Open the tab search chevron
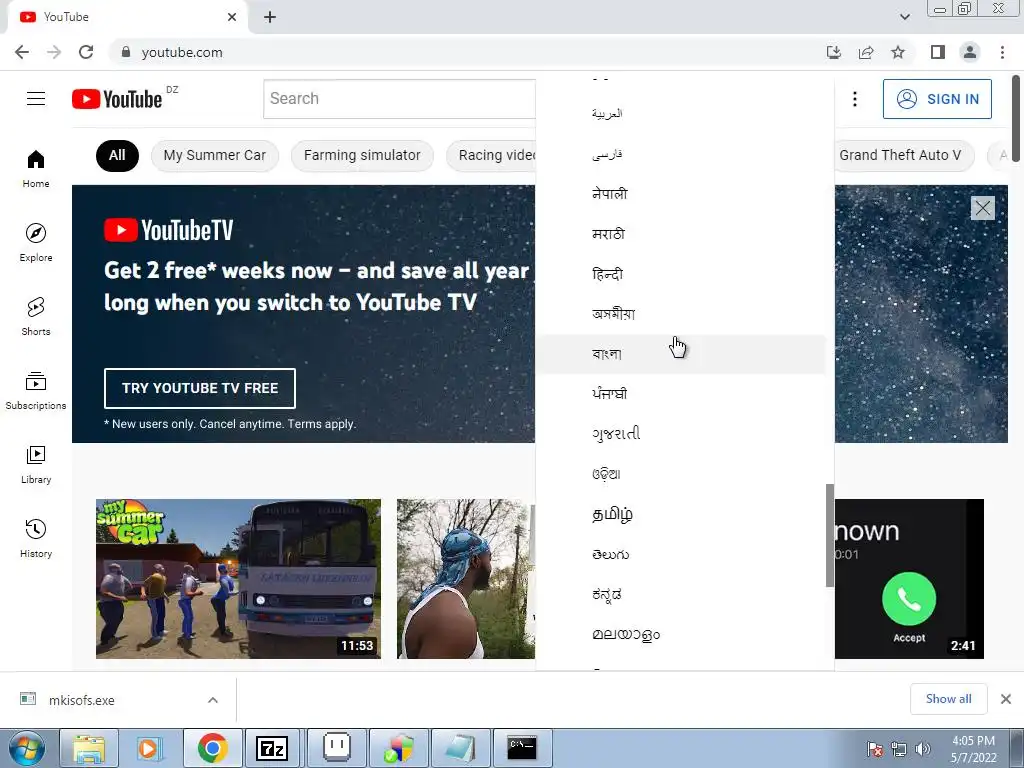The height and width of the screenshot is (768, 1024). pos(904,17)
